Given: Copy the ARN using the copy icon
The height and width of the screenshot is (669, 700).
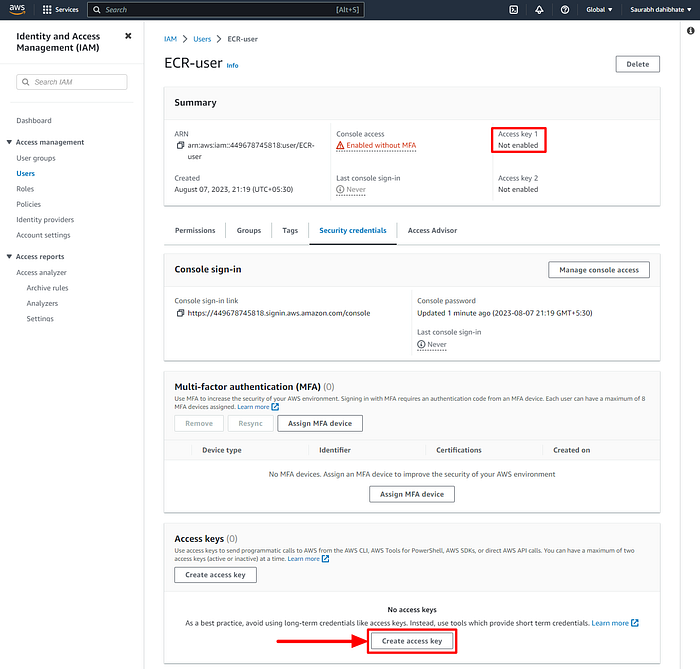Looking at the screenshot, I should tap(180, 145).
